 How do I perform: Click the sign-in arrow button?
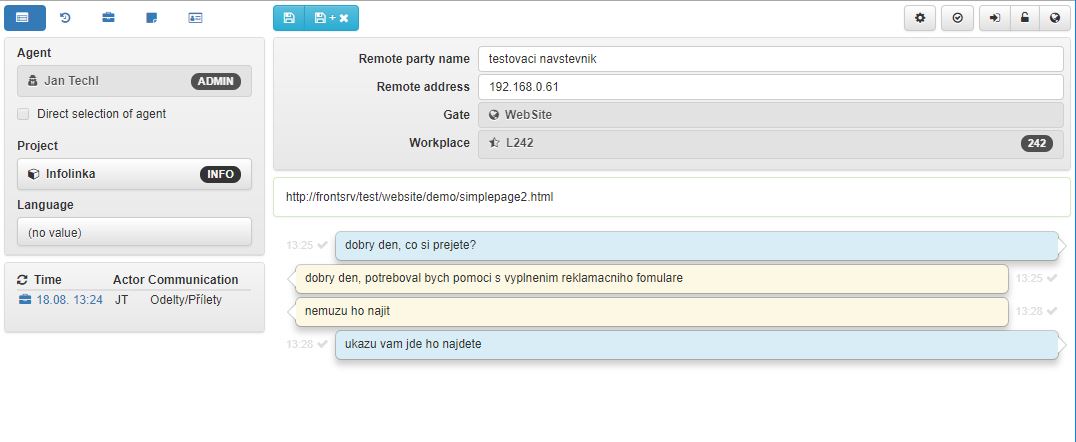pyautogui.click(x=995, y=19)
